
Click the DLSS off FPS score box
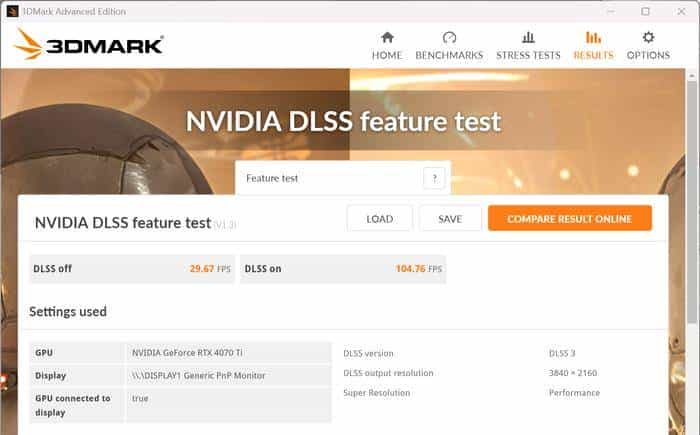tap(132, 269)
